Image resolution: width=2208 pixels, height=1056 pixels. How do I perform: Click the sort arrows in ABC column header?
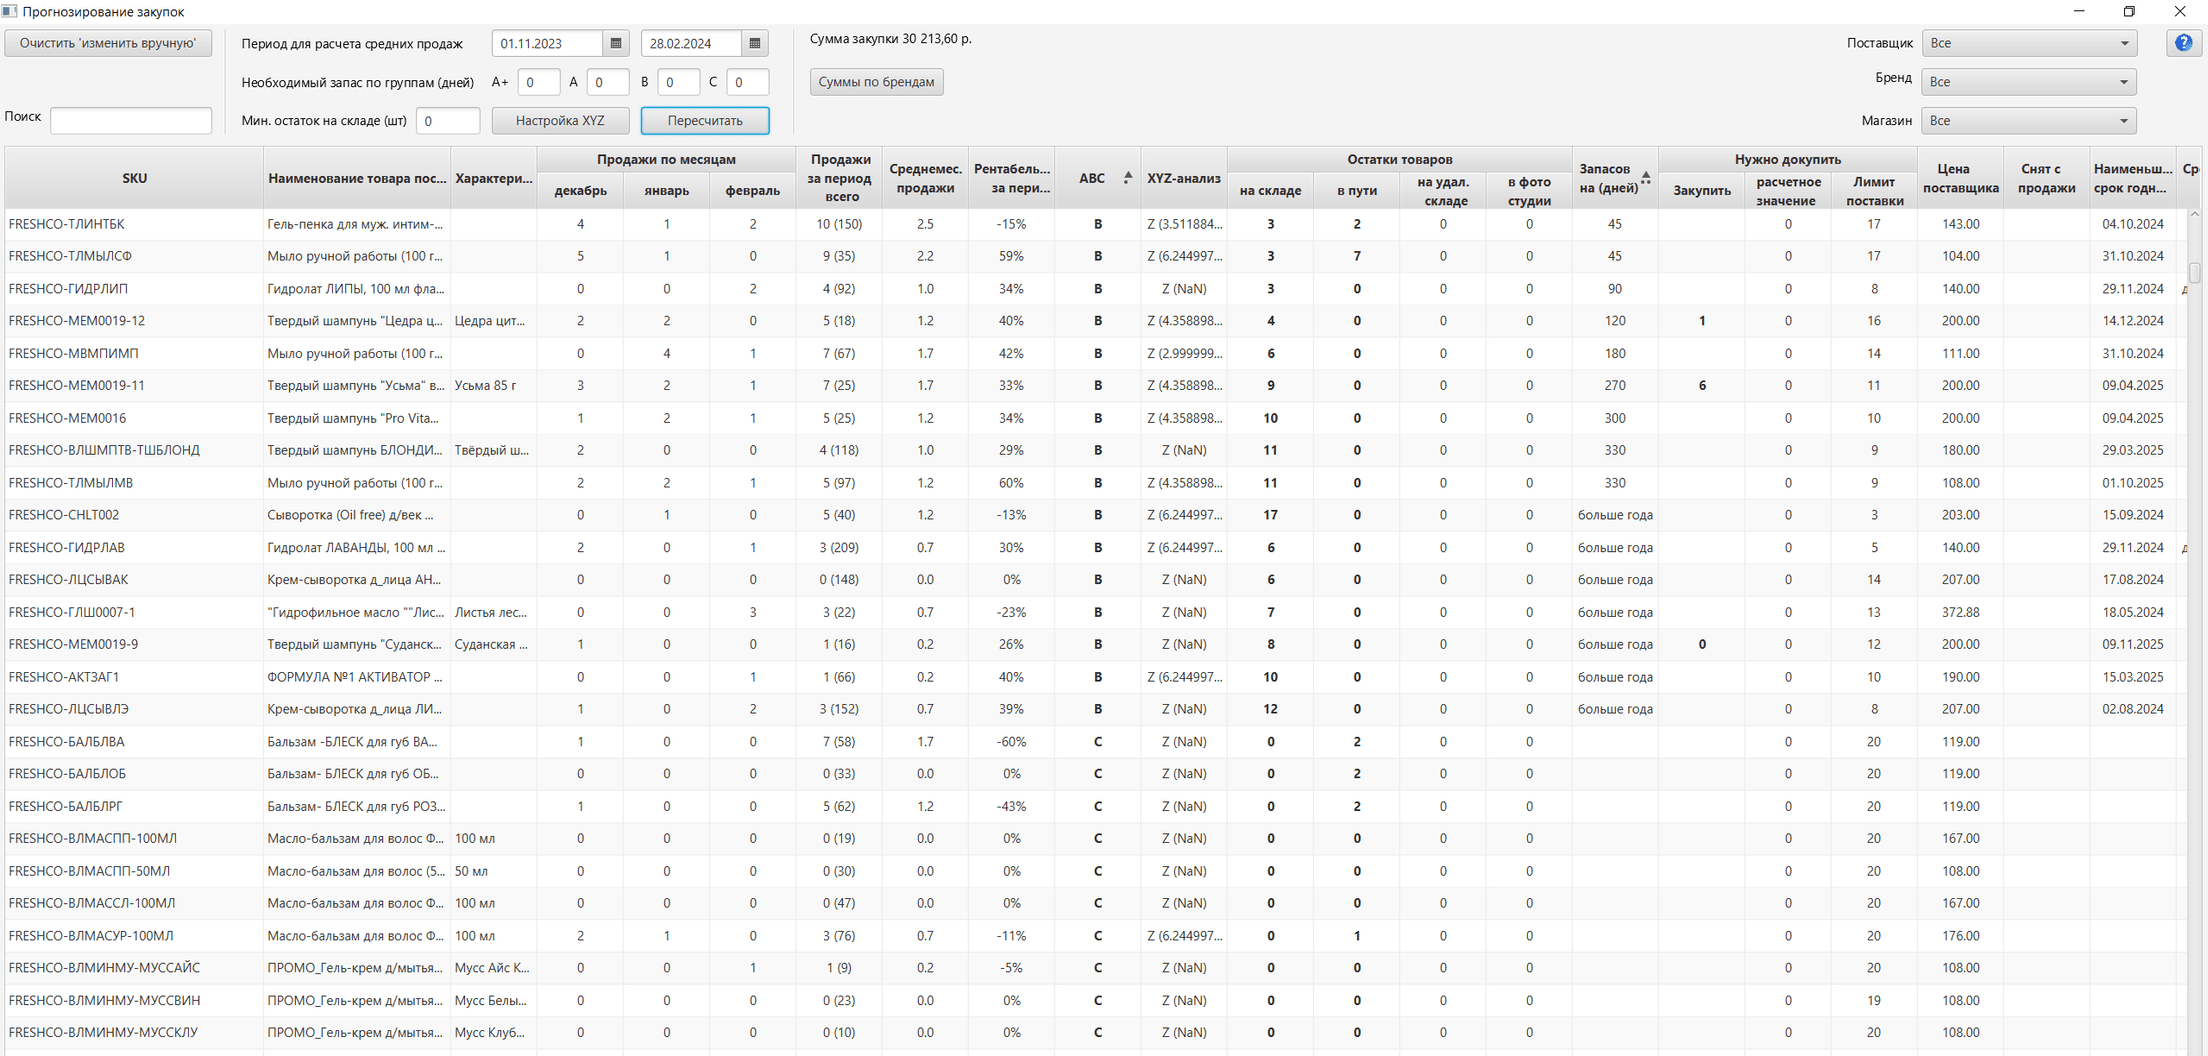[x=1128, y=178]
